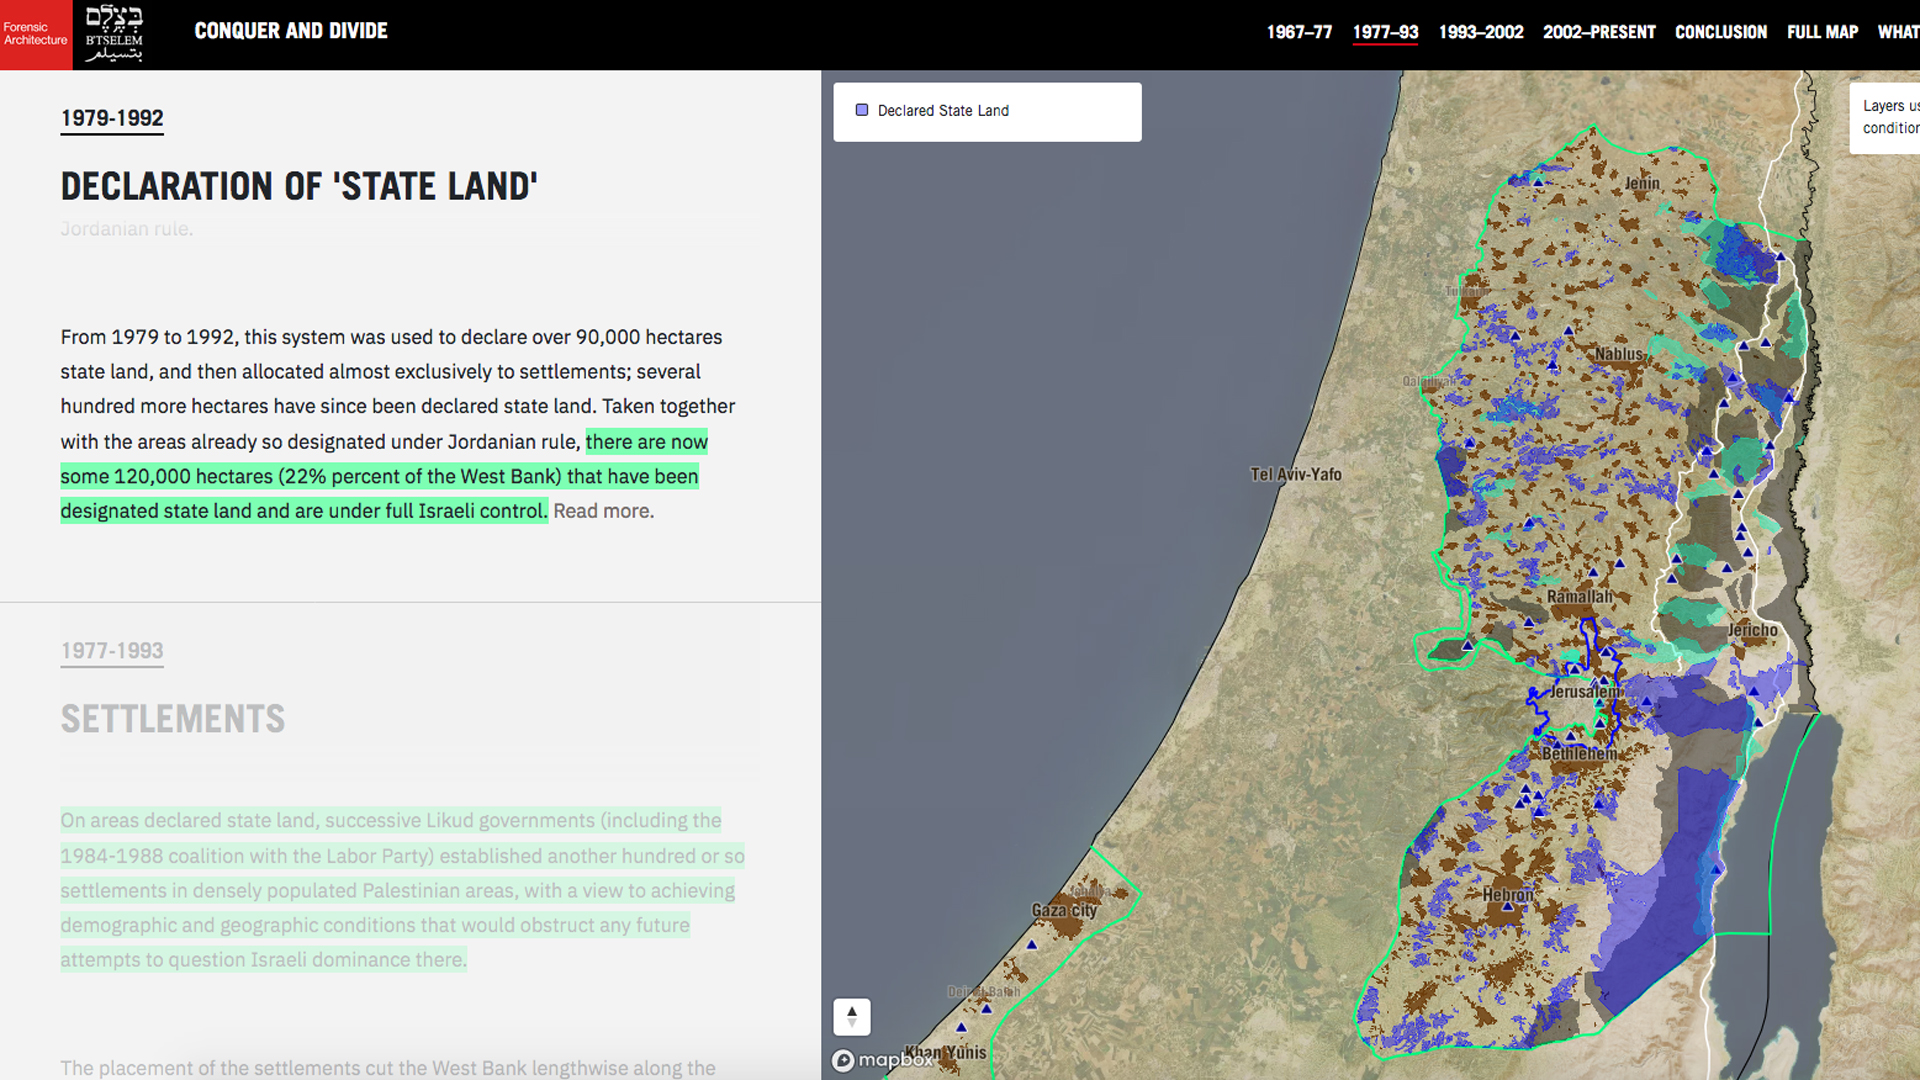Viewport: 1920px width, 1080px height.
Task: Open the Full Map view
Action: tap(1822, 32)
